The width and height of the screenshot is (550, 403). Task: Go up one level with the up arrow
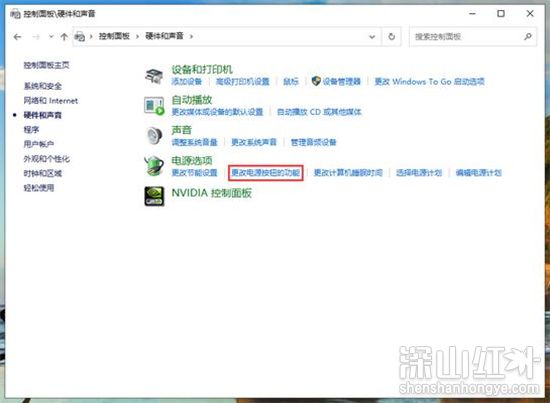click(x=64, y=36)
